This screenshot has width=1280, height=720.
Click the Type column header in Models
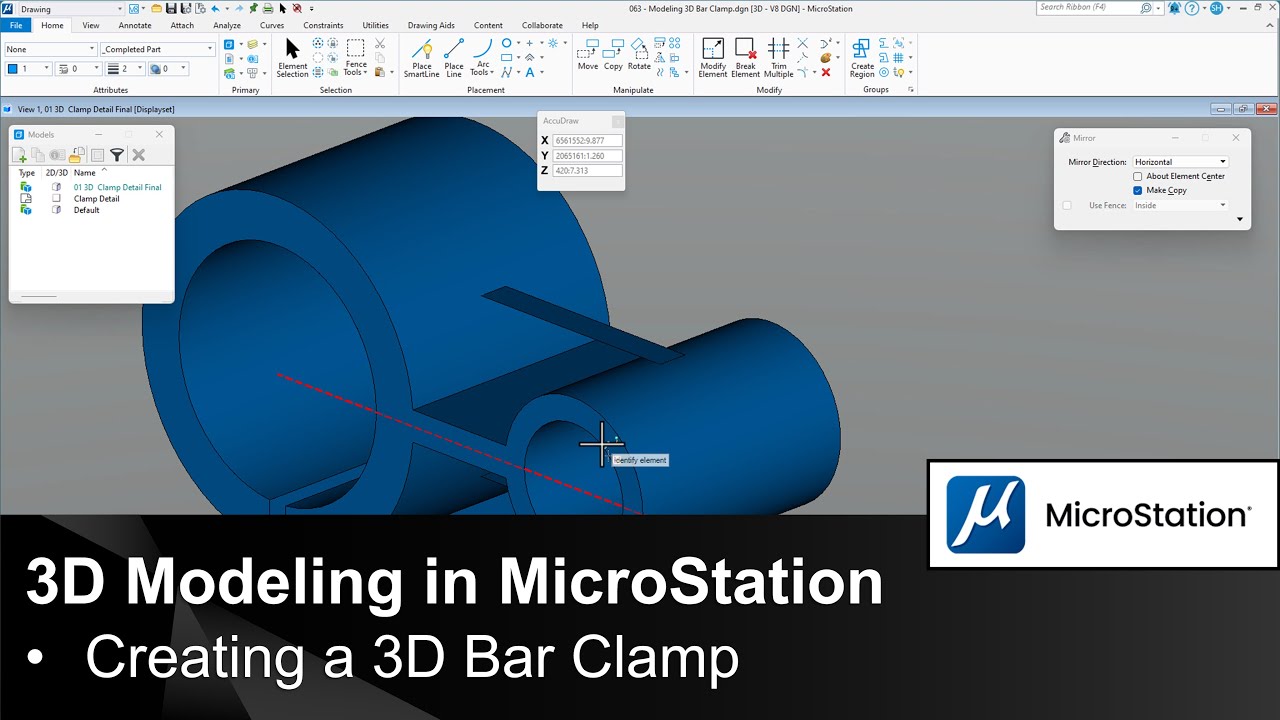pos(27,173)
